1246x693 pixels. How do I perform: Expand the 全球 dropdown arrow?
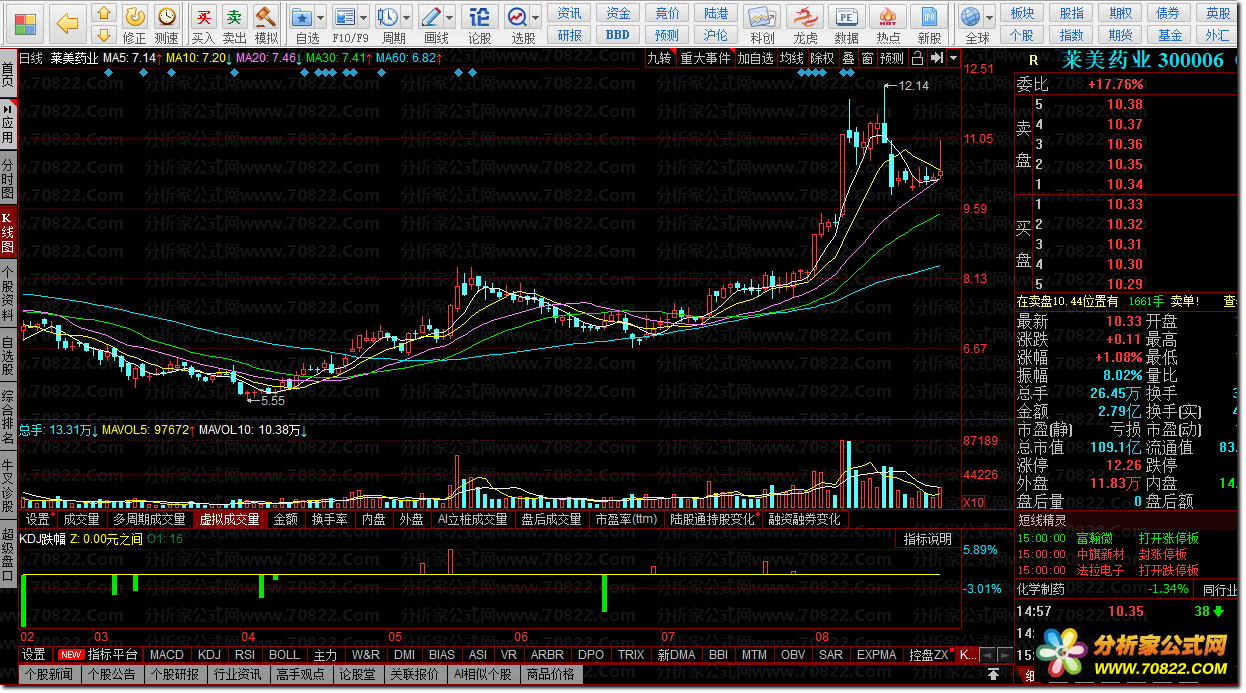(x=989, y=18)
